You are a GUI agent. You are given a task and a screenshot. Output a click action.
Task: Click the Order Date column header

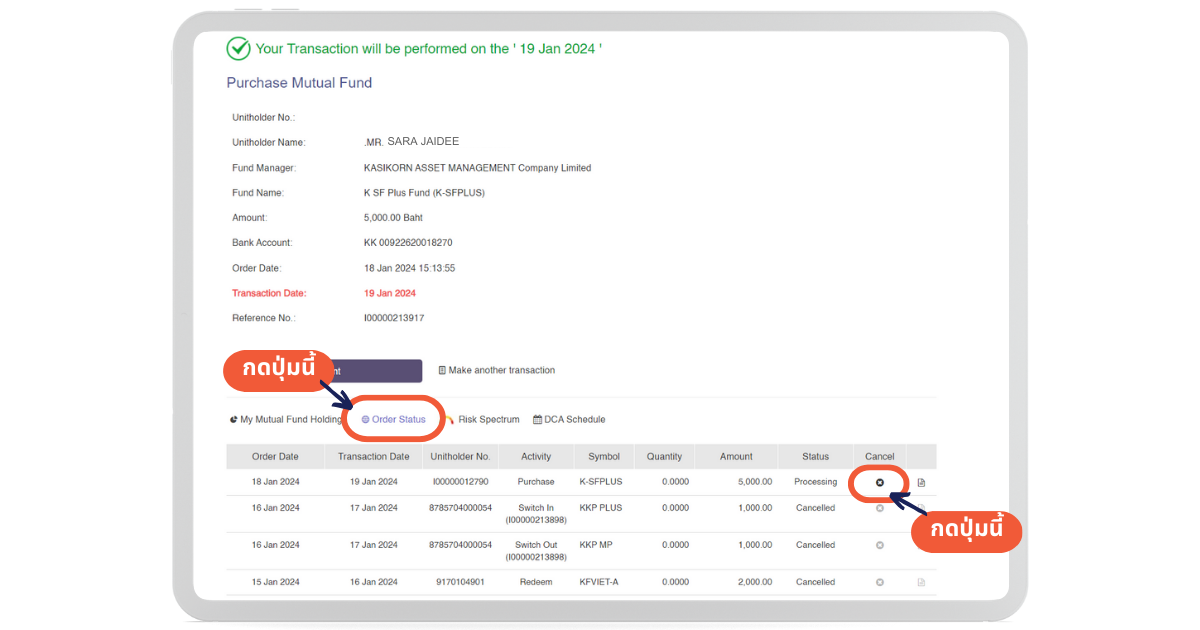click(x=275, y=457)
